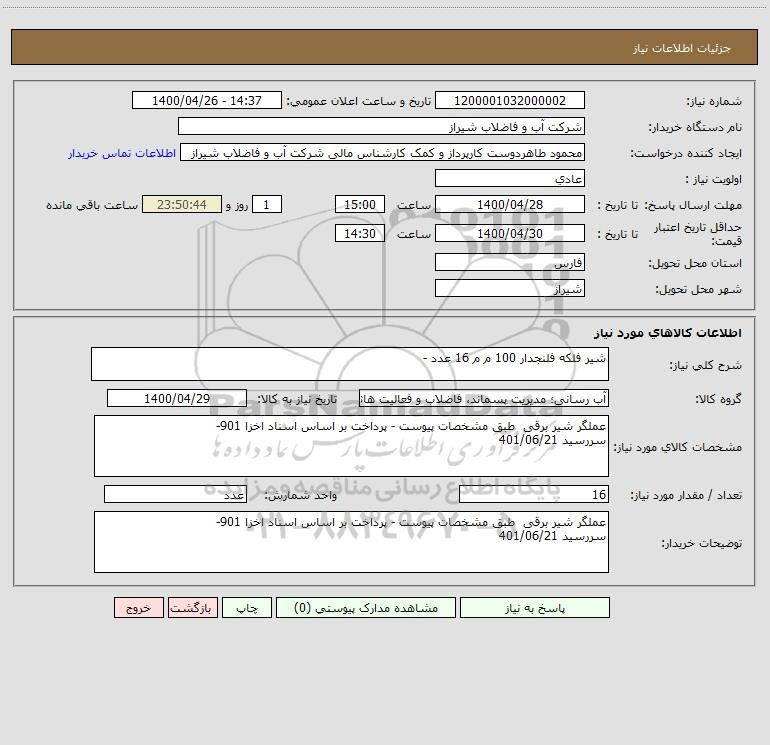Click the announcement date field 1400/04/26 - 14:37
The width and height of the screenshot is (770, 745).
[x=207, y=100]
